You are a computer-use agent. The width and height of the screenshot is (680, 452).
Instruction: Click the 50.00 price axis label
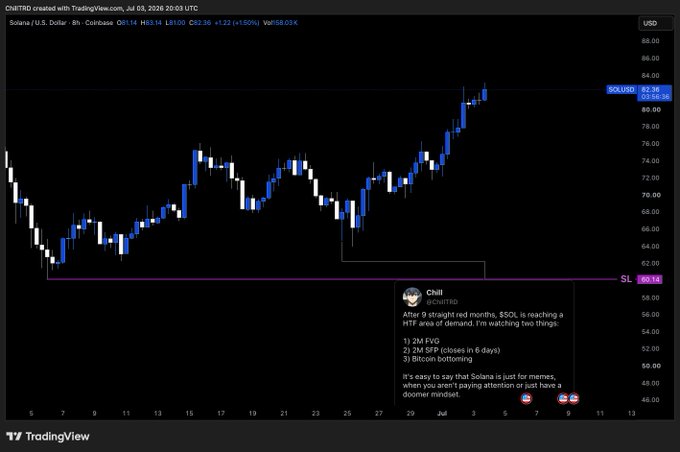[651, 366]
